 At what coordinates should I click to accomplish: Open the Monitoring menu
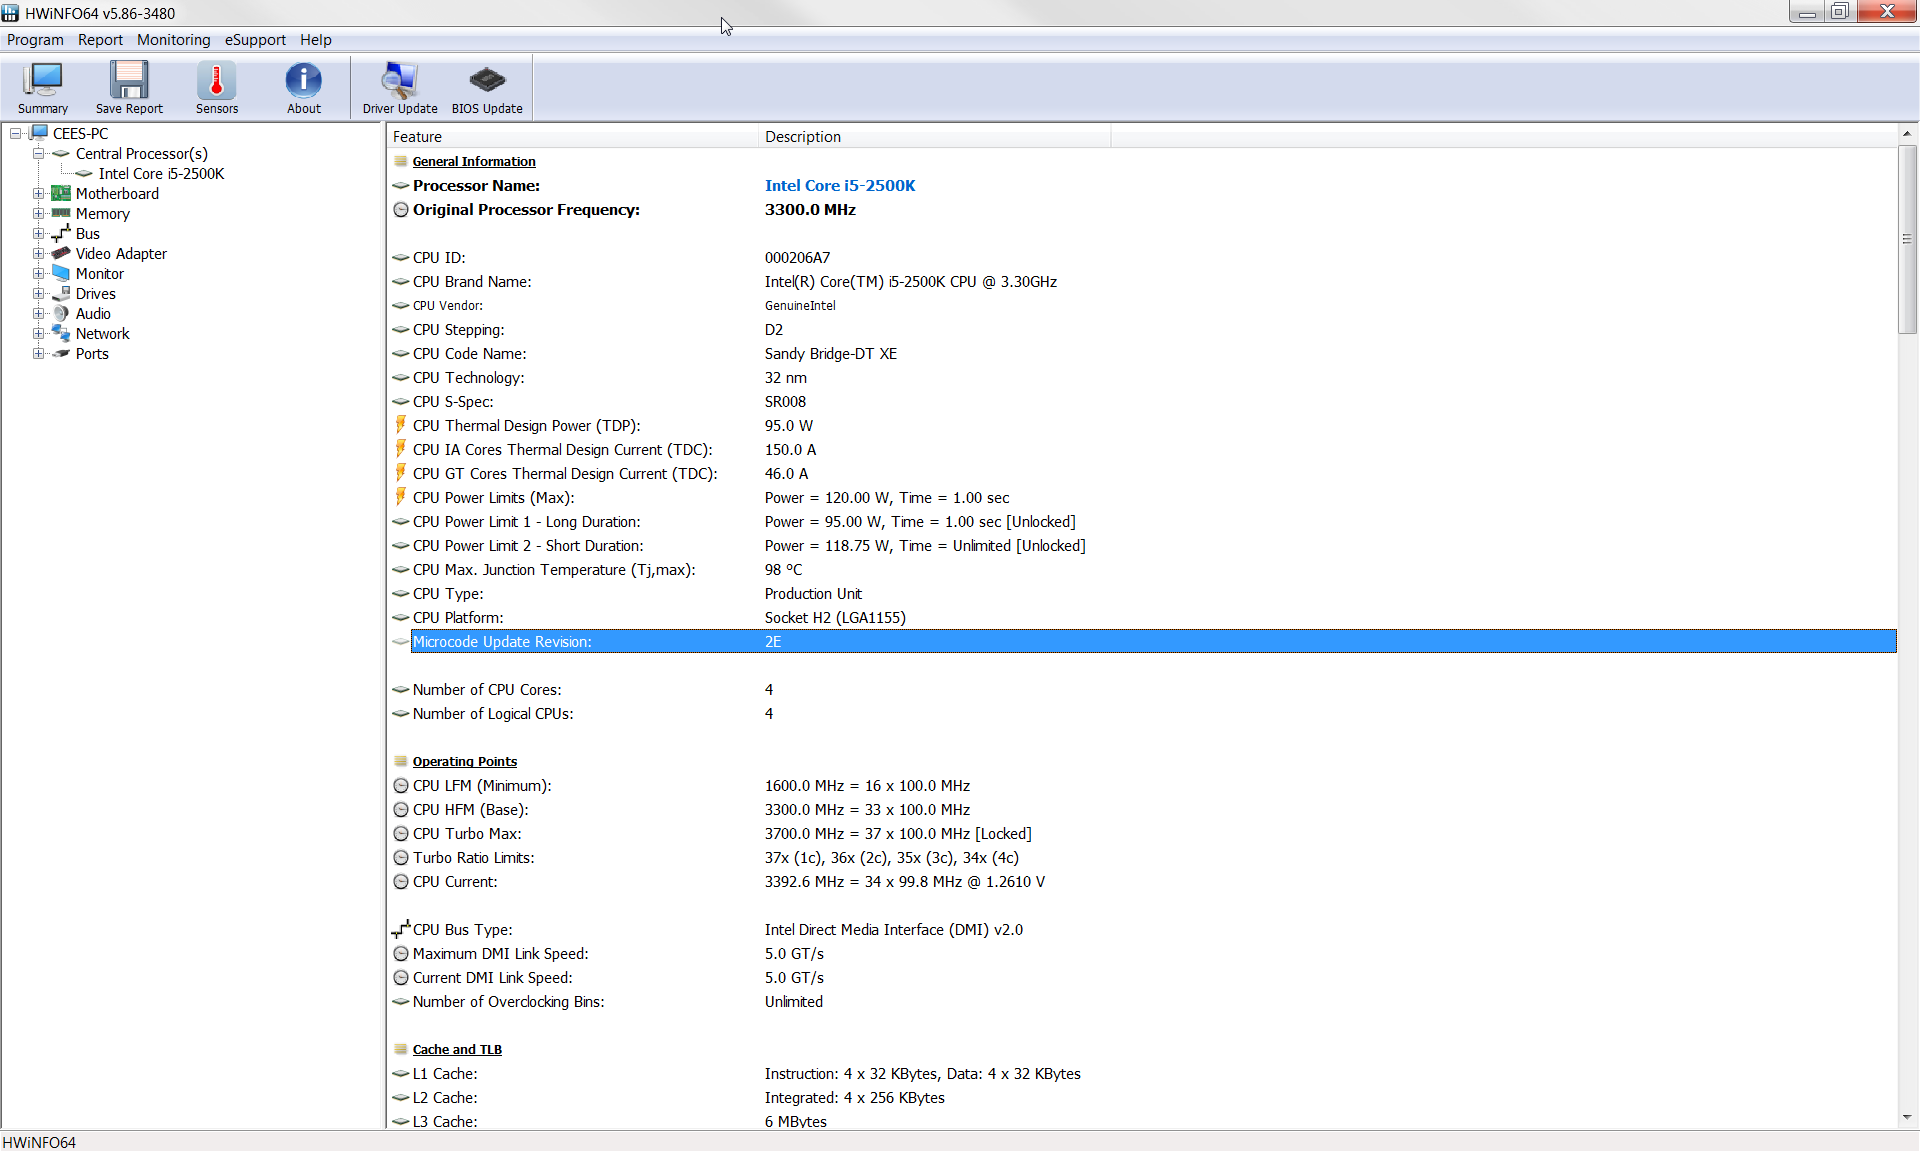tap(173, 40)
